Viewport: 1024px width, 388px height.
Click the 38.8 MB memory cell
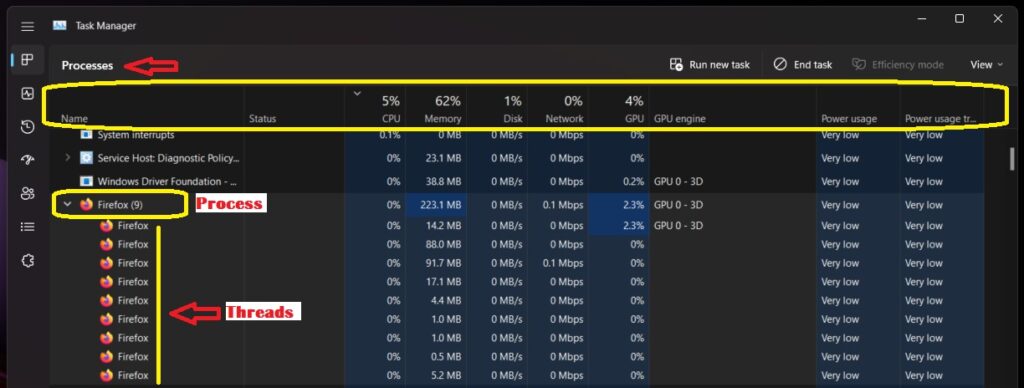coord(436,181)
